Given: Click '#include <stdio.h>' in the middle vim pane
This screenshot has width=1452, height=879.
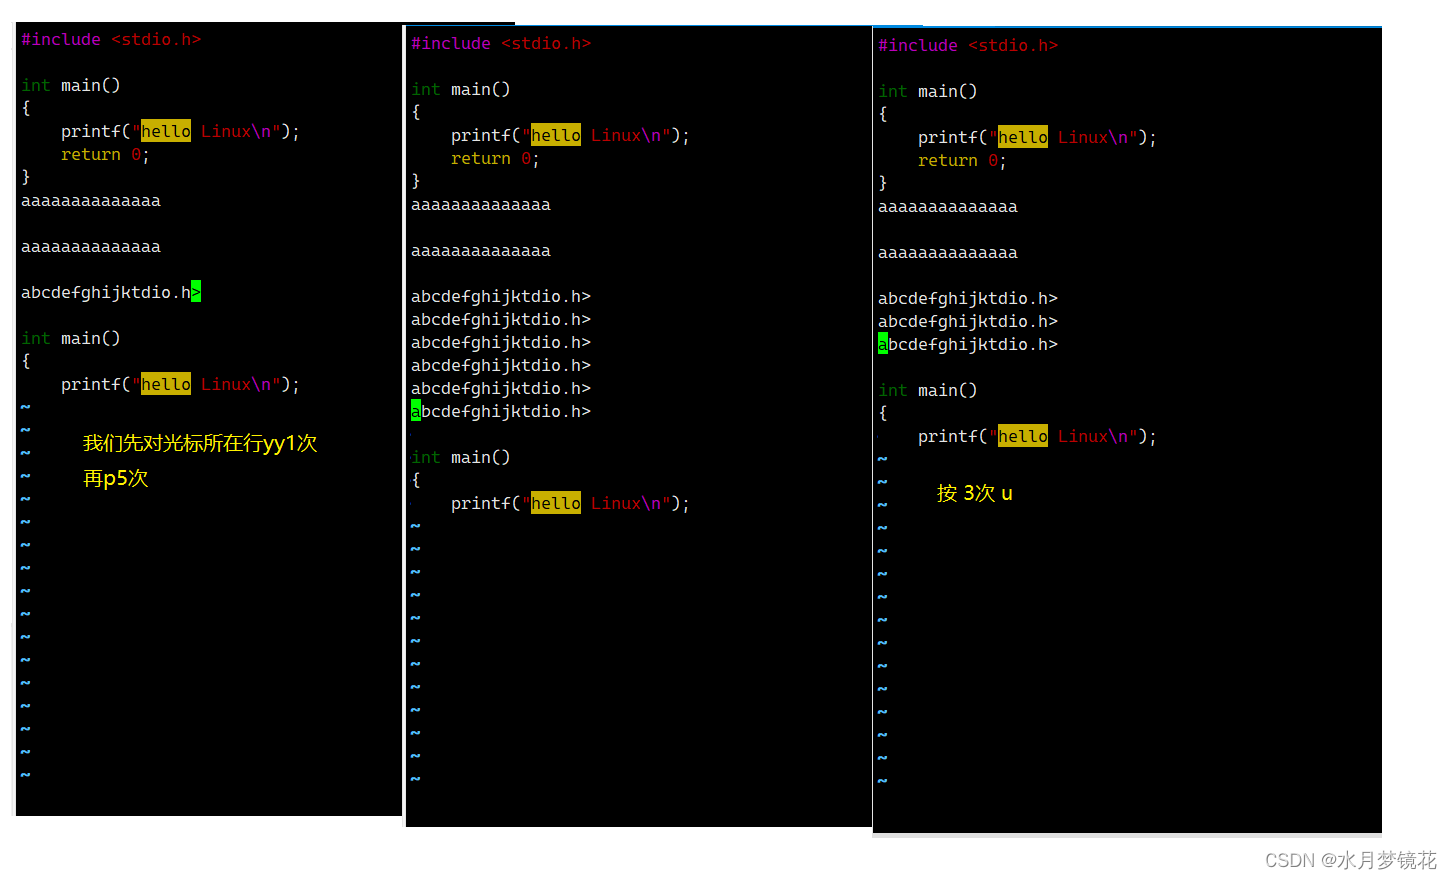Looking at the screenshot, I should pos(501,44).
